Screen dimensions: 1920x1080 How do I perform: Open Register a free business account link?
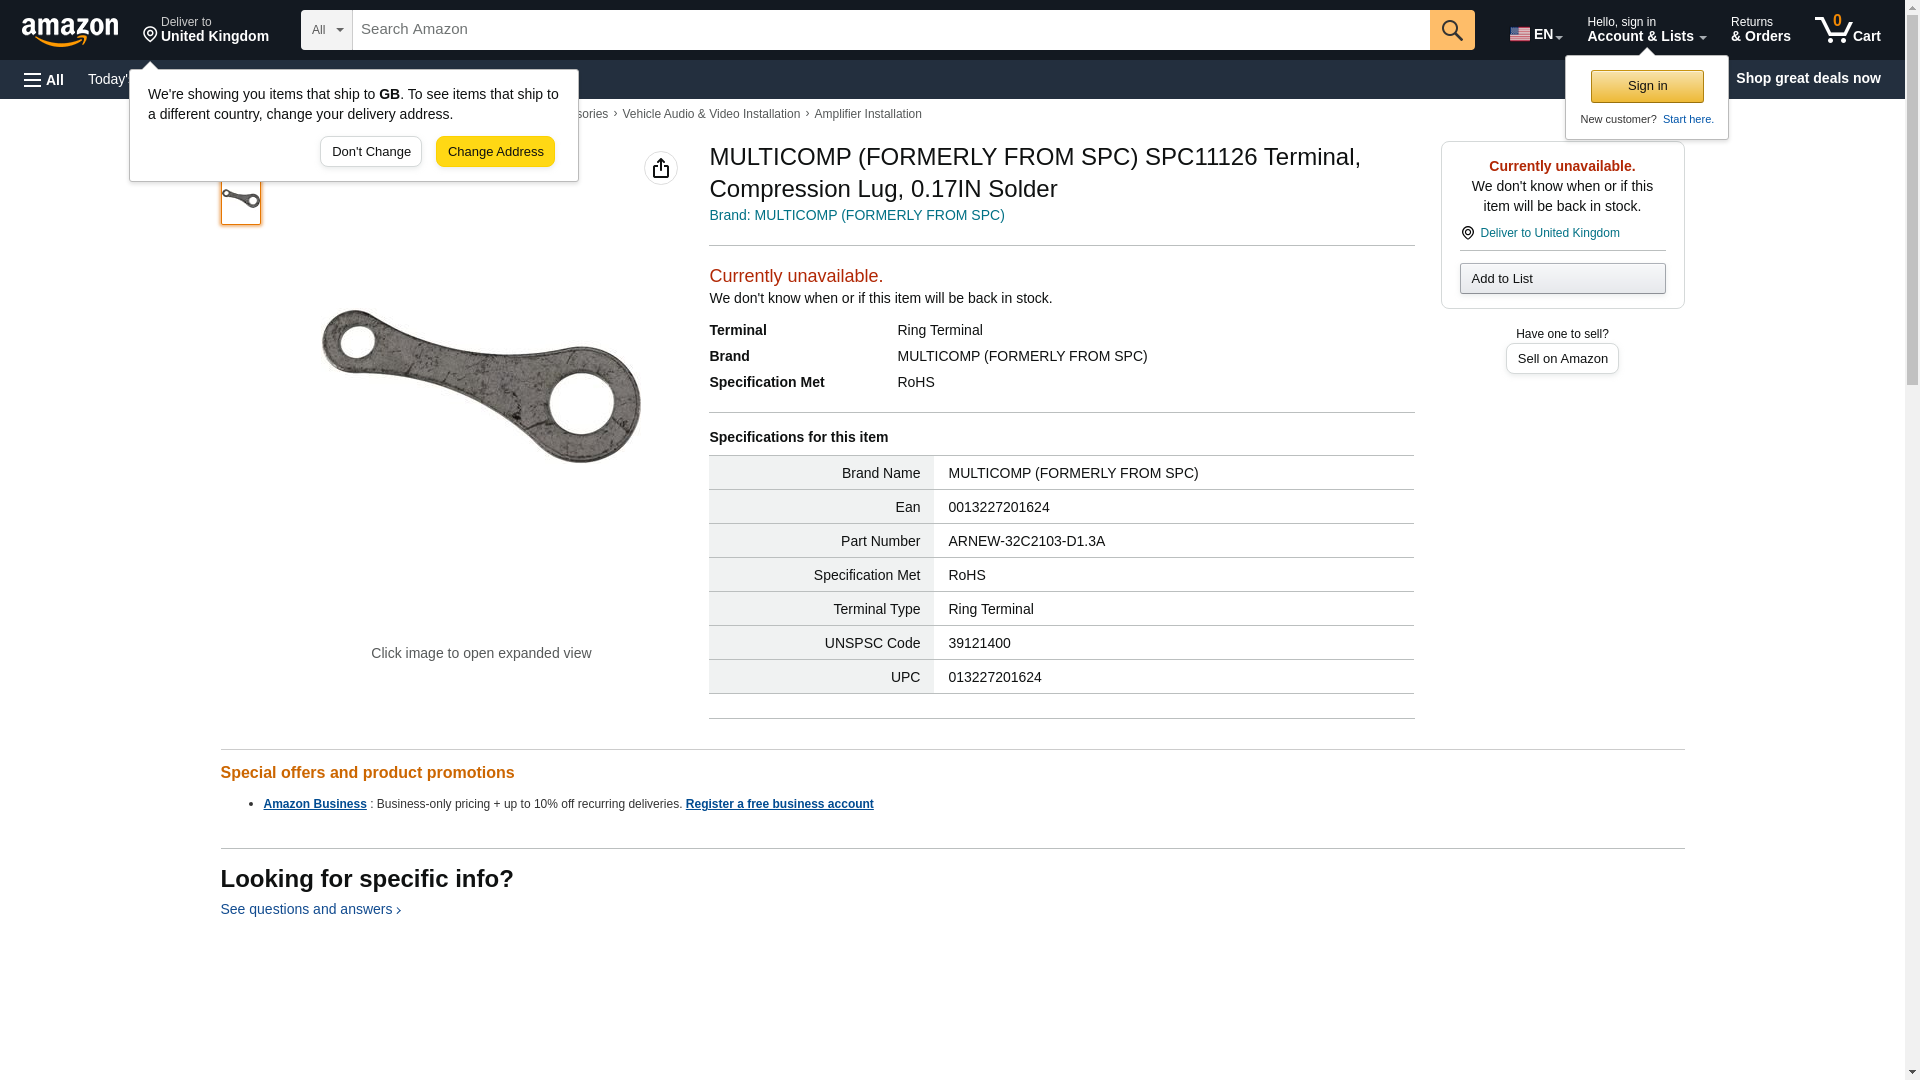point(779,804)
